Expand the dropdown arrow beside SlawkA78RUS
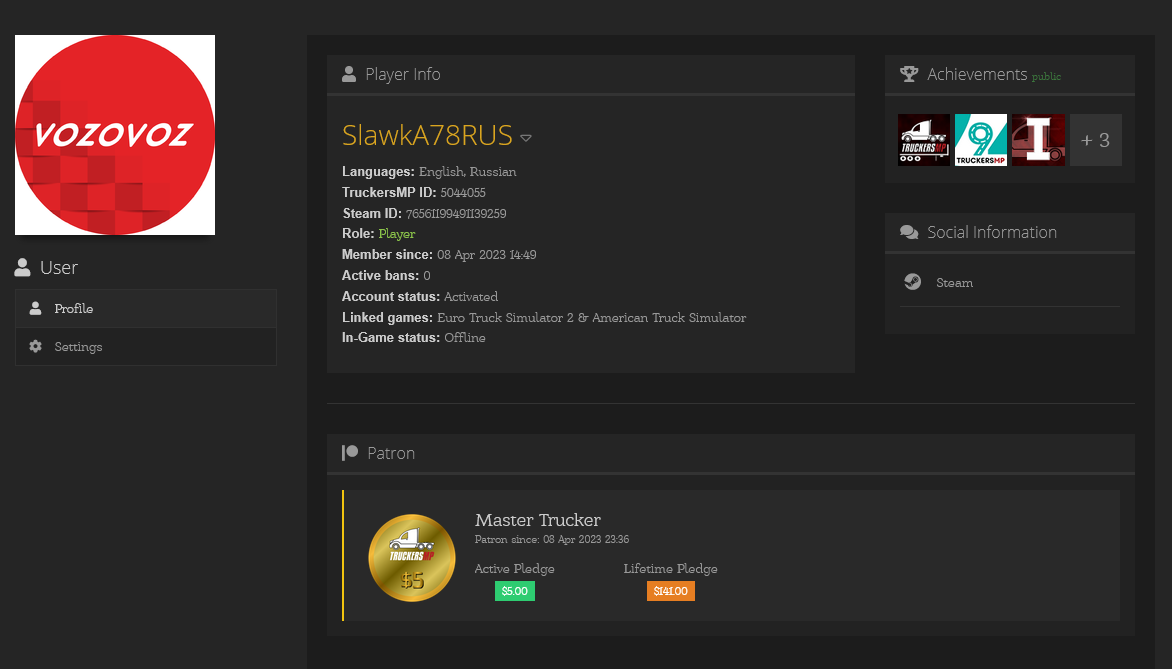This screenshot has width=1172, height=669. click(x=526, y=138)
